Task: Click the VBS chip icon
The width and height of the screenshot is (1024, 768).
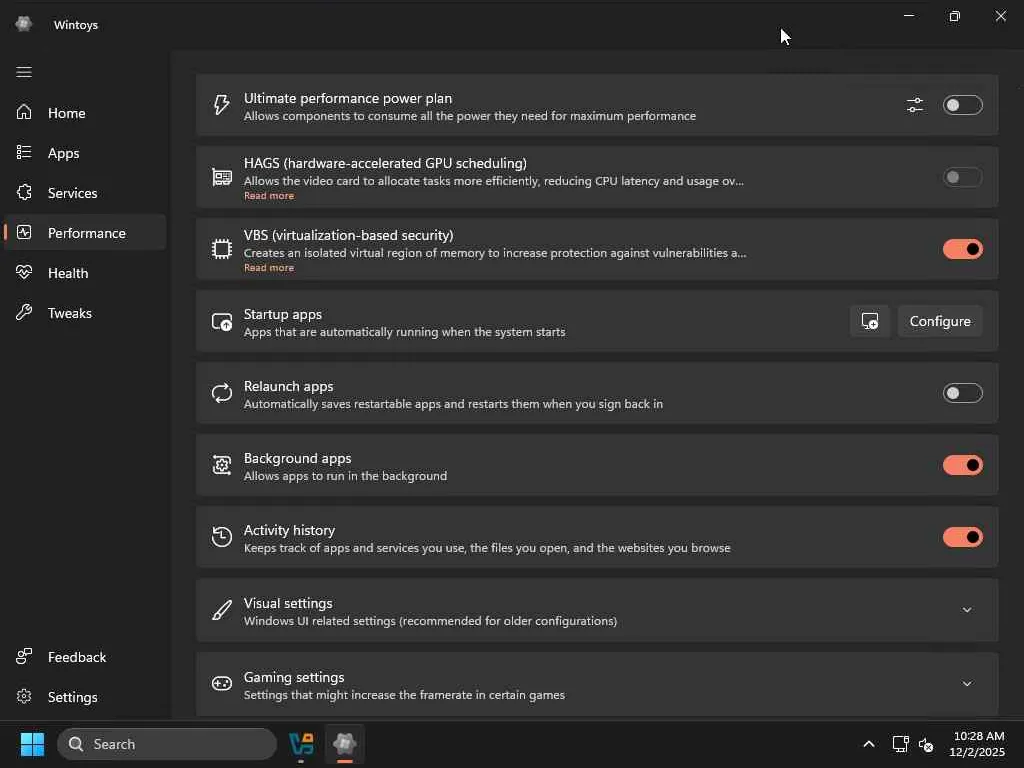Action: (222, 249)
